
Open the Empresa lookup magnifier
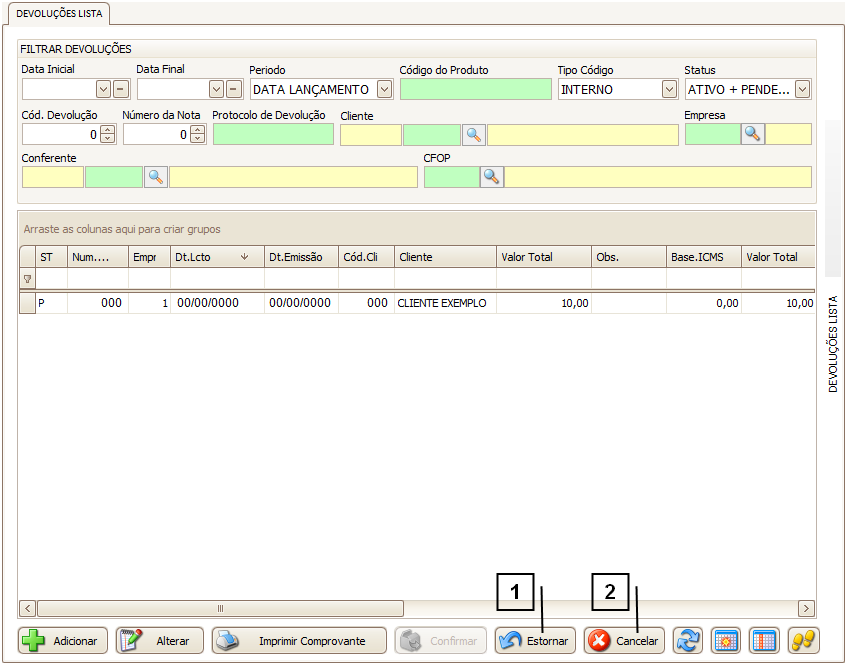click(753, 135)
